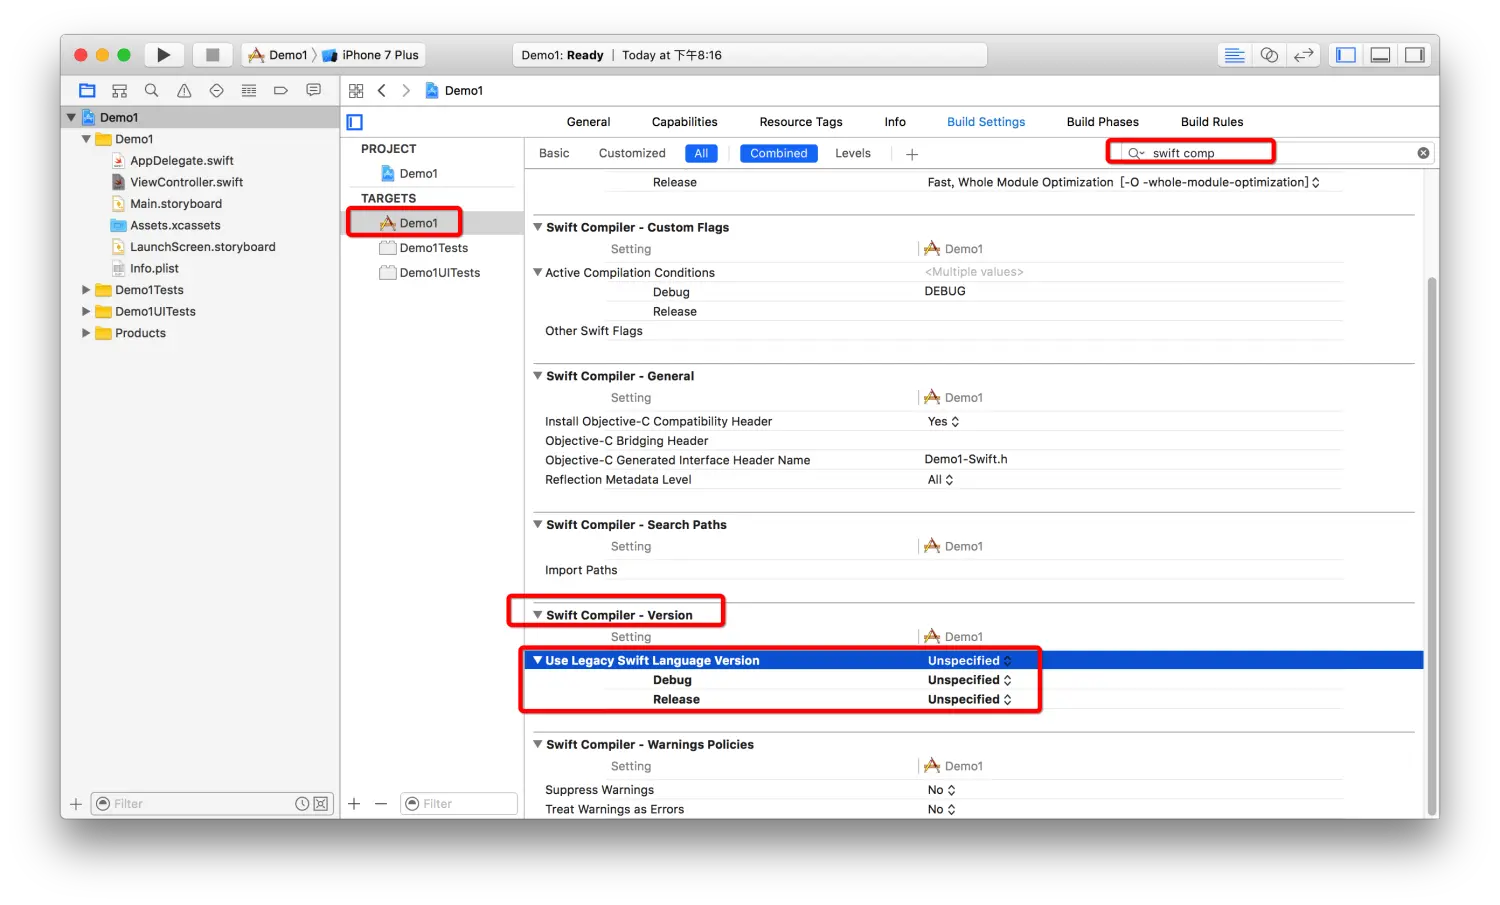Collapse the Demo1 project root
The image size is (1500, 905).
[71, 117]
